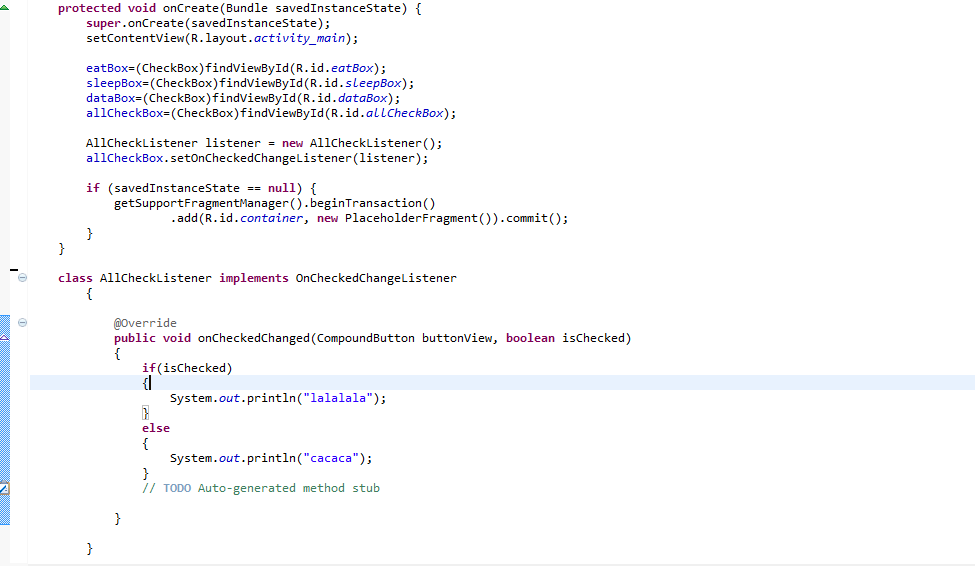Click the implements-method triangle marker beside onCheckedChanged
Viewport: 975px width, 566px height.
pyautogui.click(x=4, y=337)
